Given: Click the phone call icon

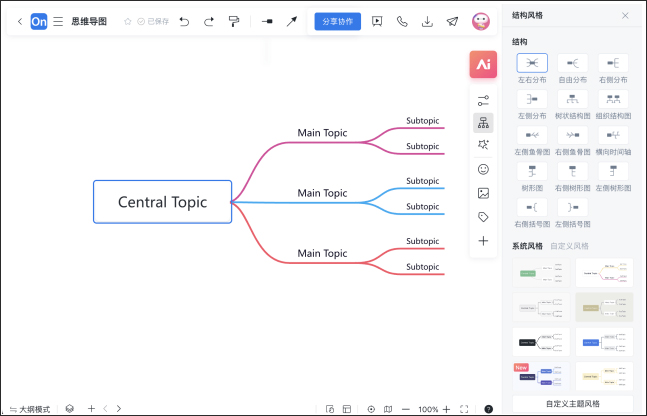Looking at the screenshot, I should [402, 21].
